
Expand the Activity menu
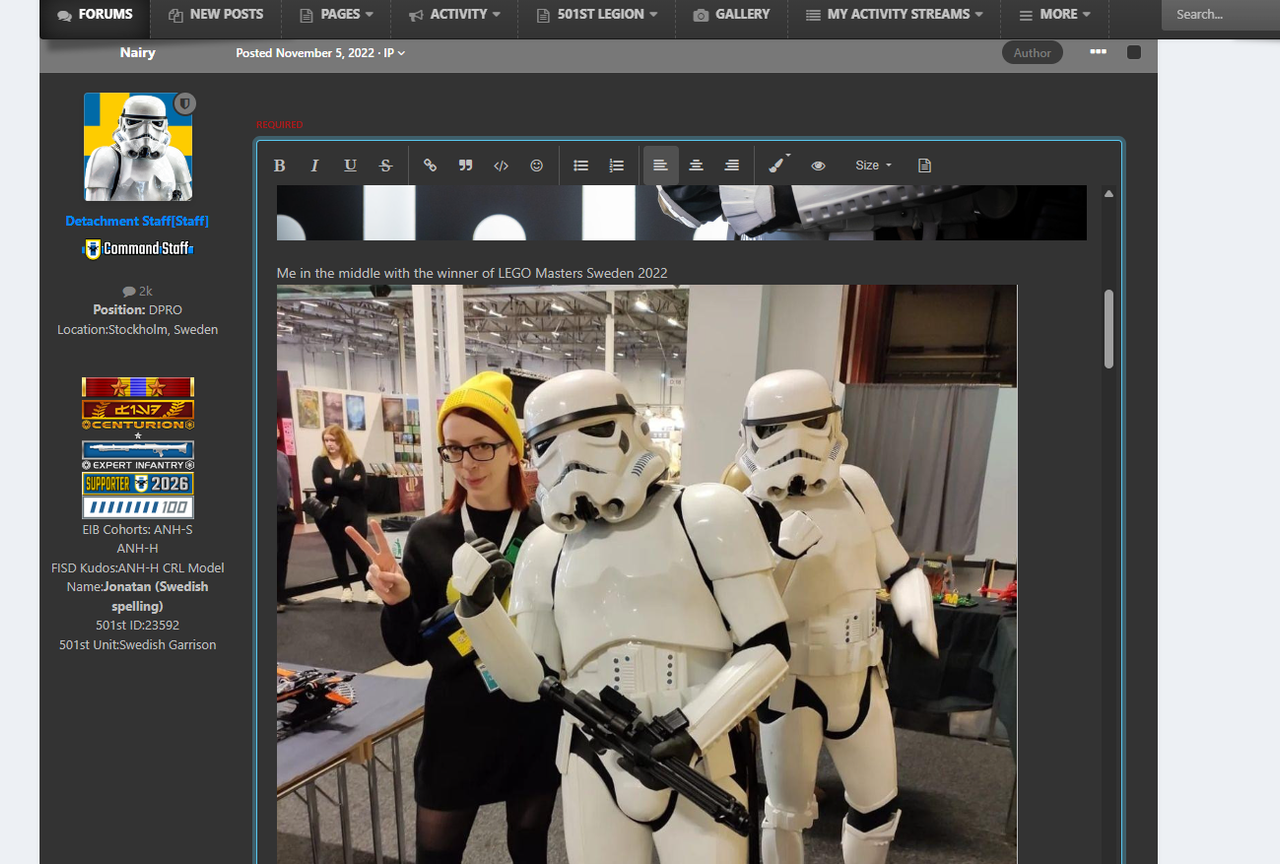click(454, 15)
